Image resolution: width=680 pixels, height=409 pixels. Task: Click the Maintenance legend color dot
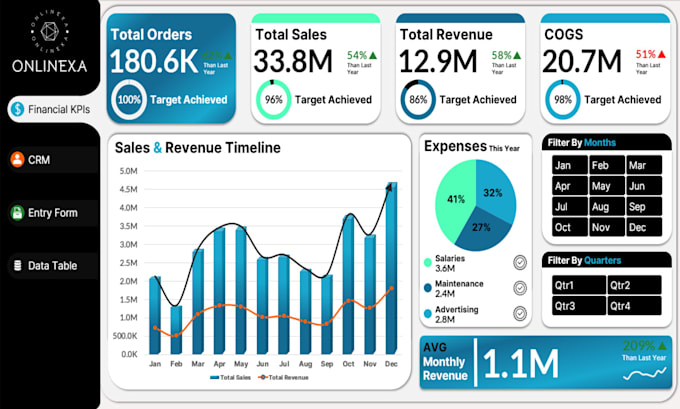[428, 288]
